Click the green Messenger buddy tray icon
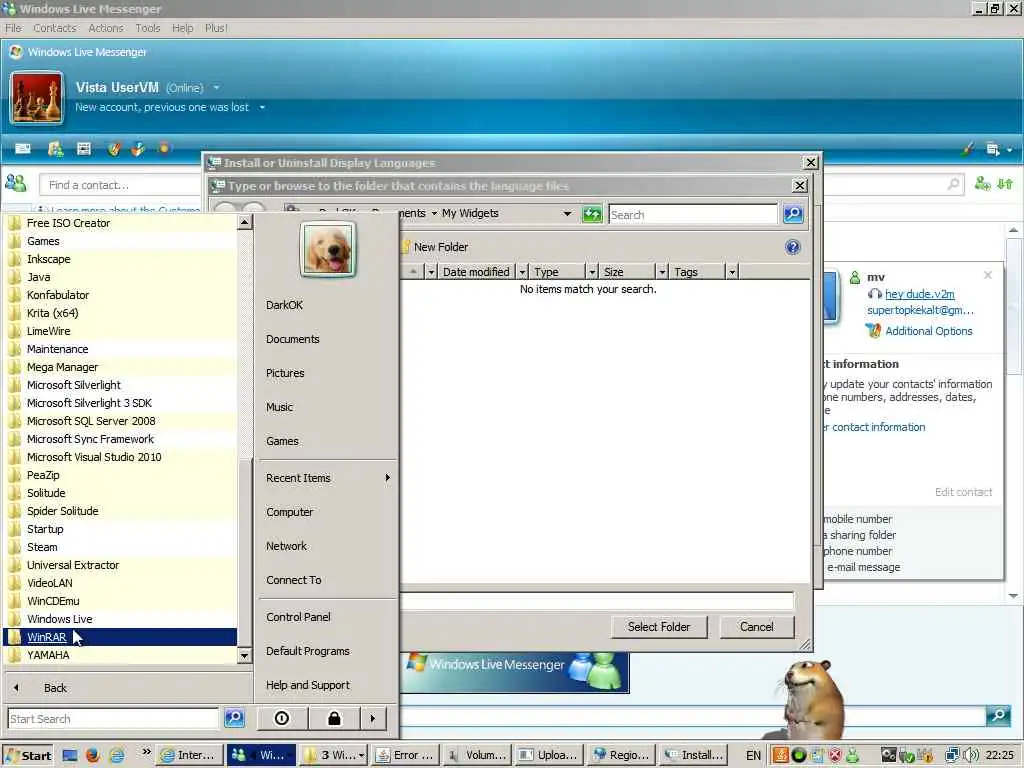 pyautogui.click(x=853, y=755)
